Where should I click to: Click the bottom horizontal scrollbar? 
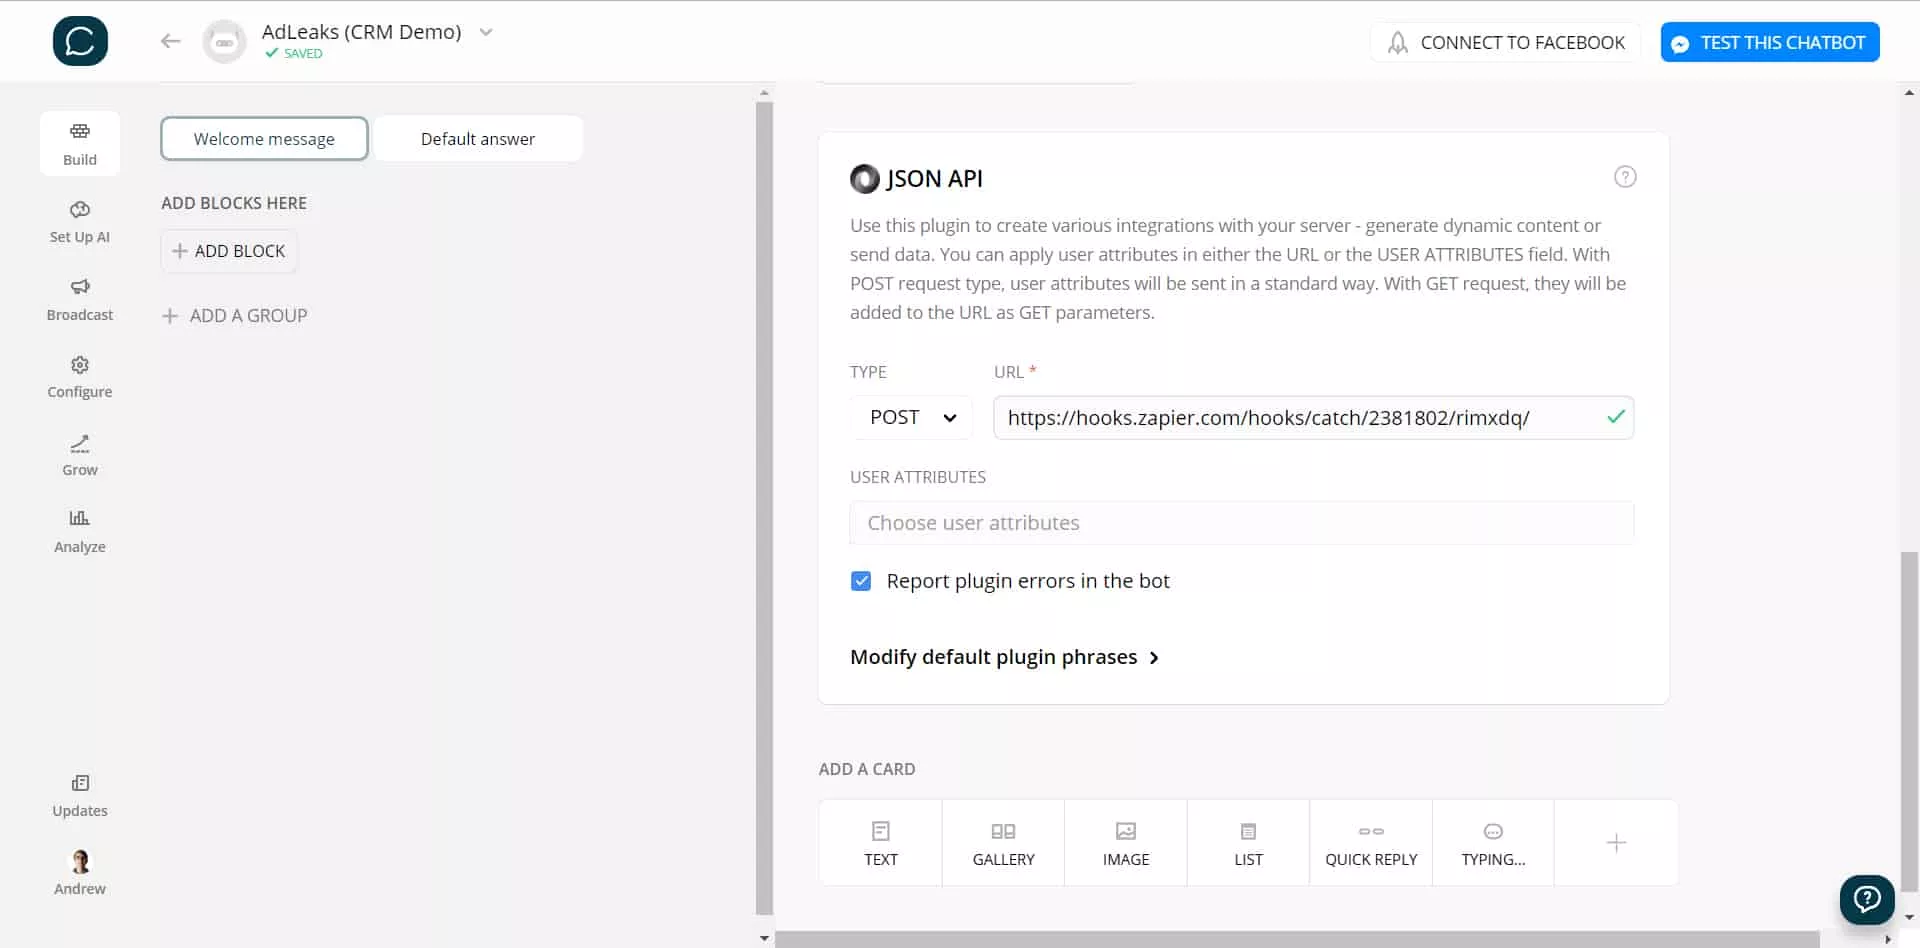pos(1297,939)
